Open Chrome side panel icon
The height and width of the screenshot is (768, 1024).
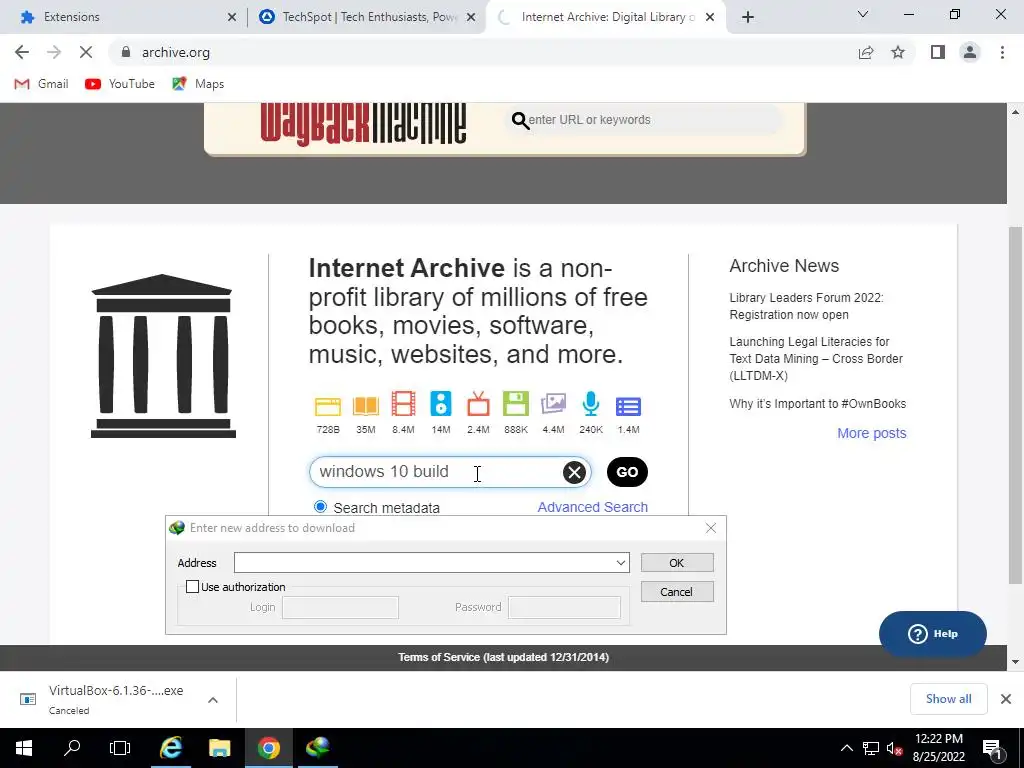tap(938, 52)
